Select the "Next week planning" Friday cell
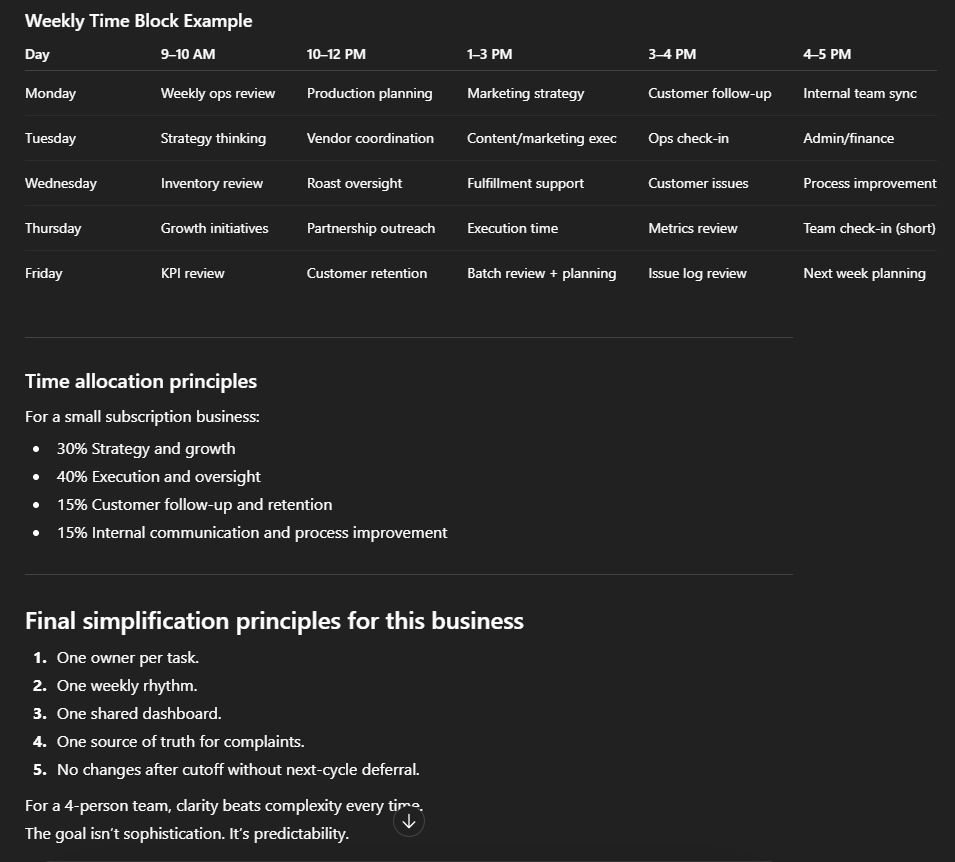This screenshot has height=862, width=955. (864, 273)
